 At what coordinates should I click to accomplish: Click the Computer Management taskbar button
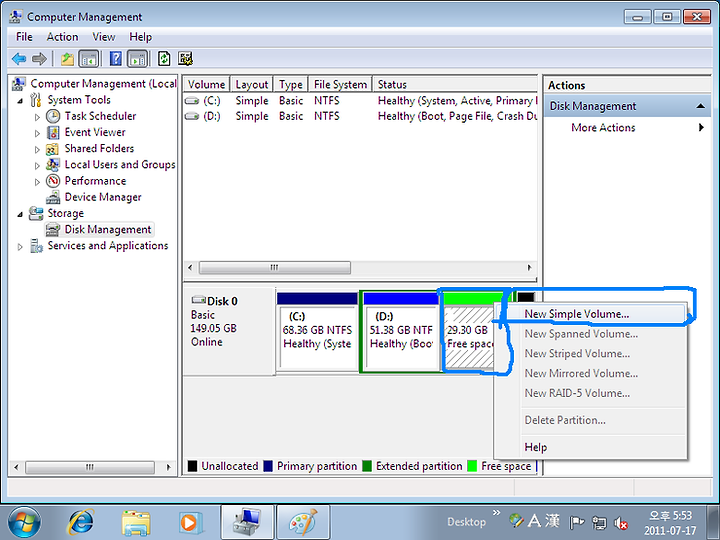tap(248, 523)
